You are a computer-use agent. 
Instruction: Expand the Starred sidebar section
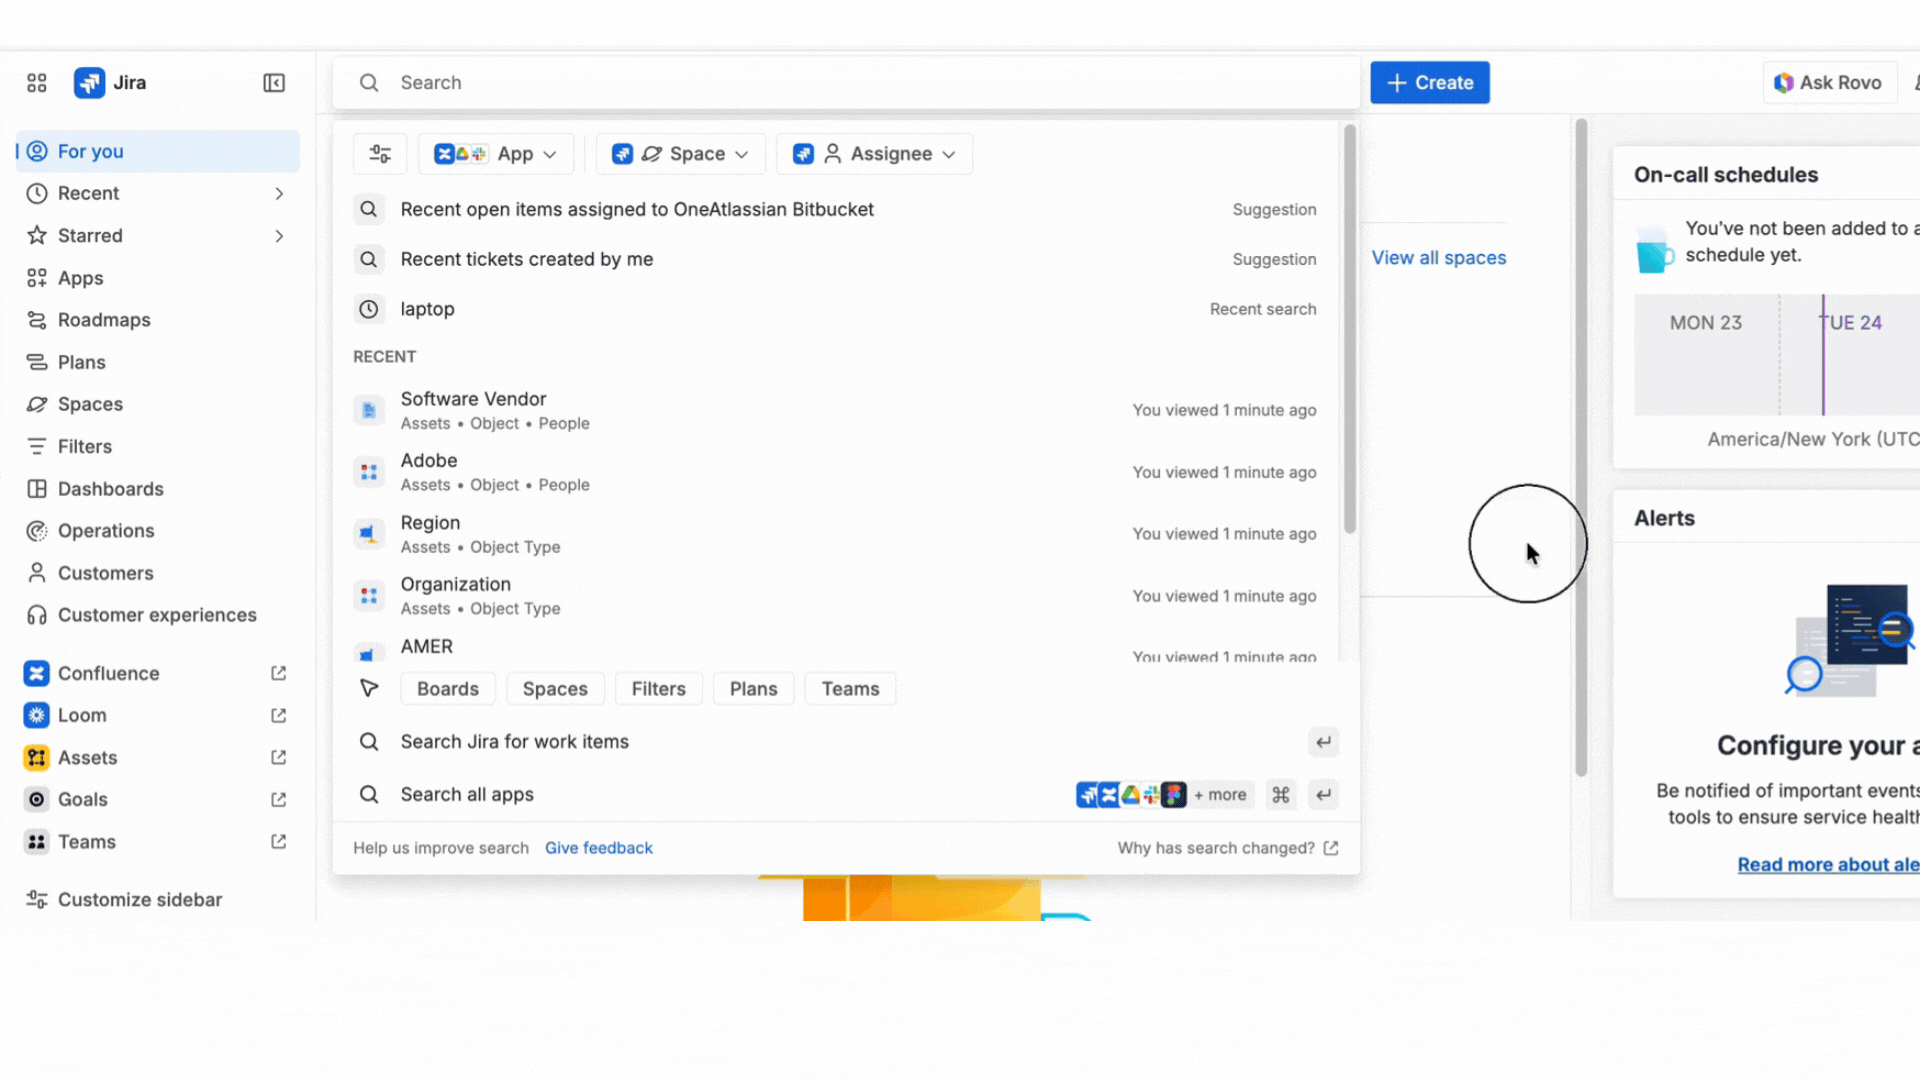[x=279, y=236]
